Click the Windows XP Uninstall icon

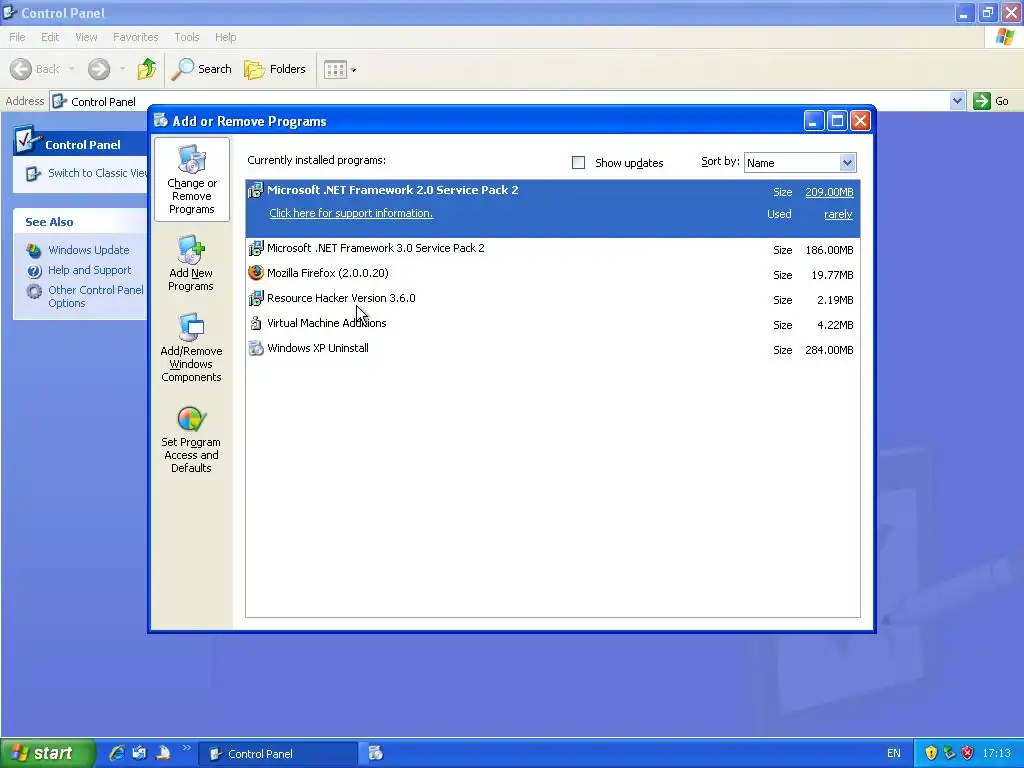click(x=256, y=348)
